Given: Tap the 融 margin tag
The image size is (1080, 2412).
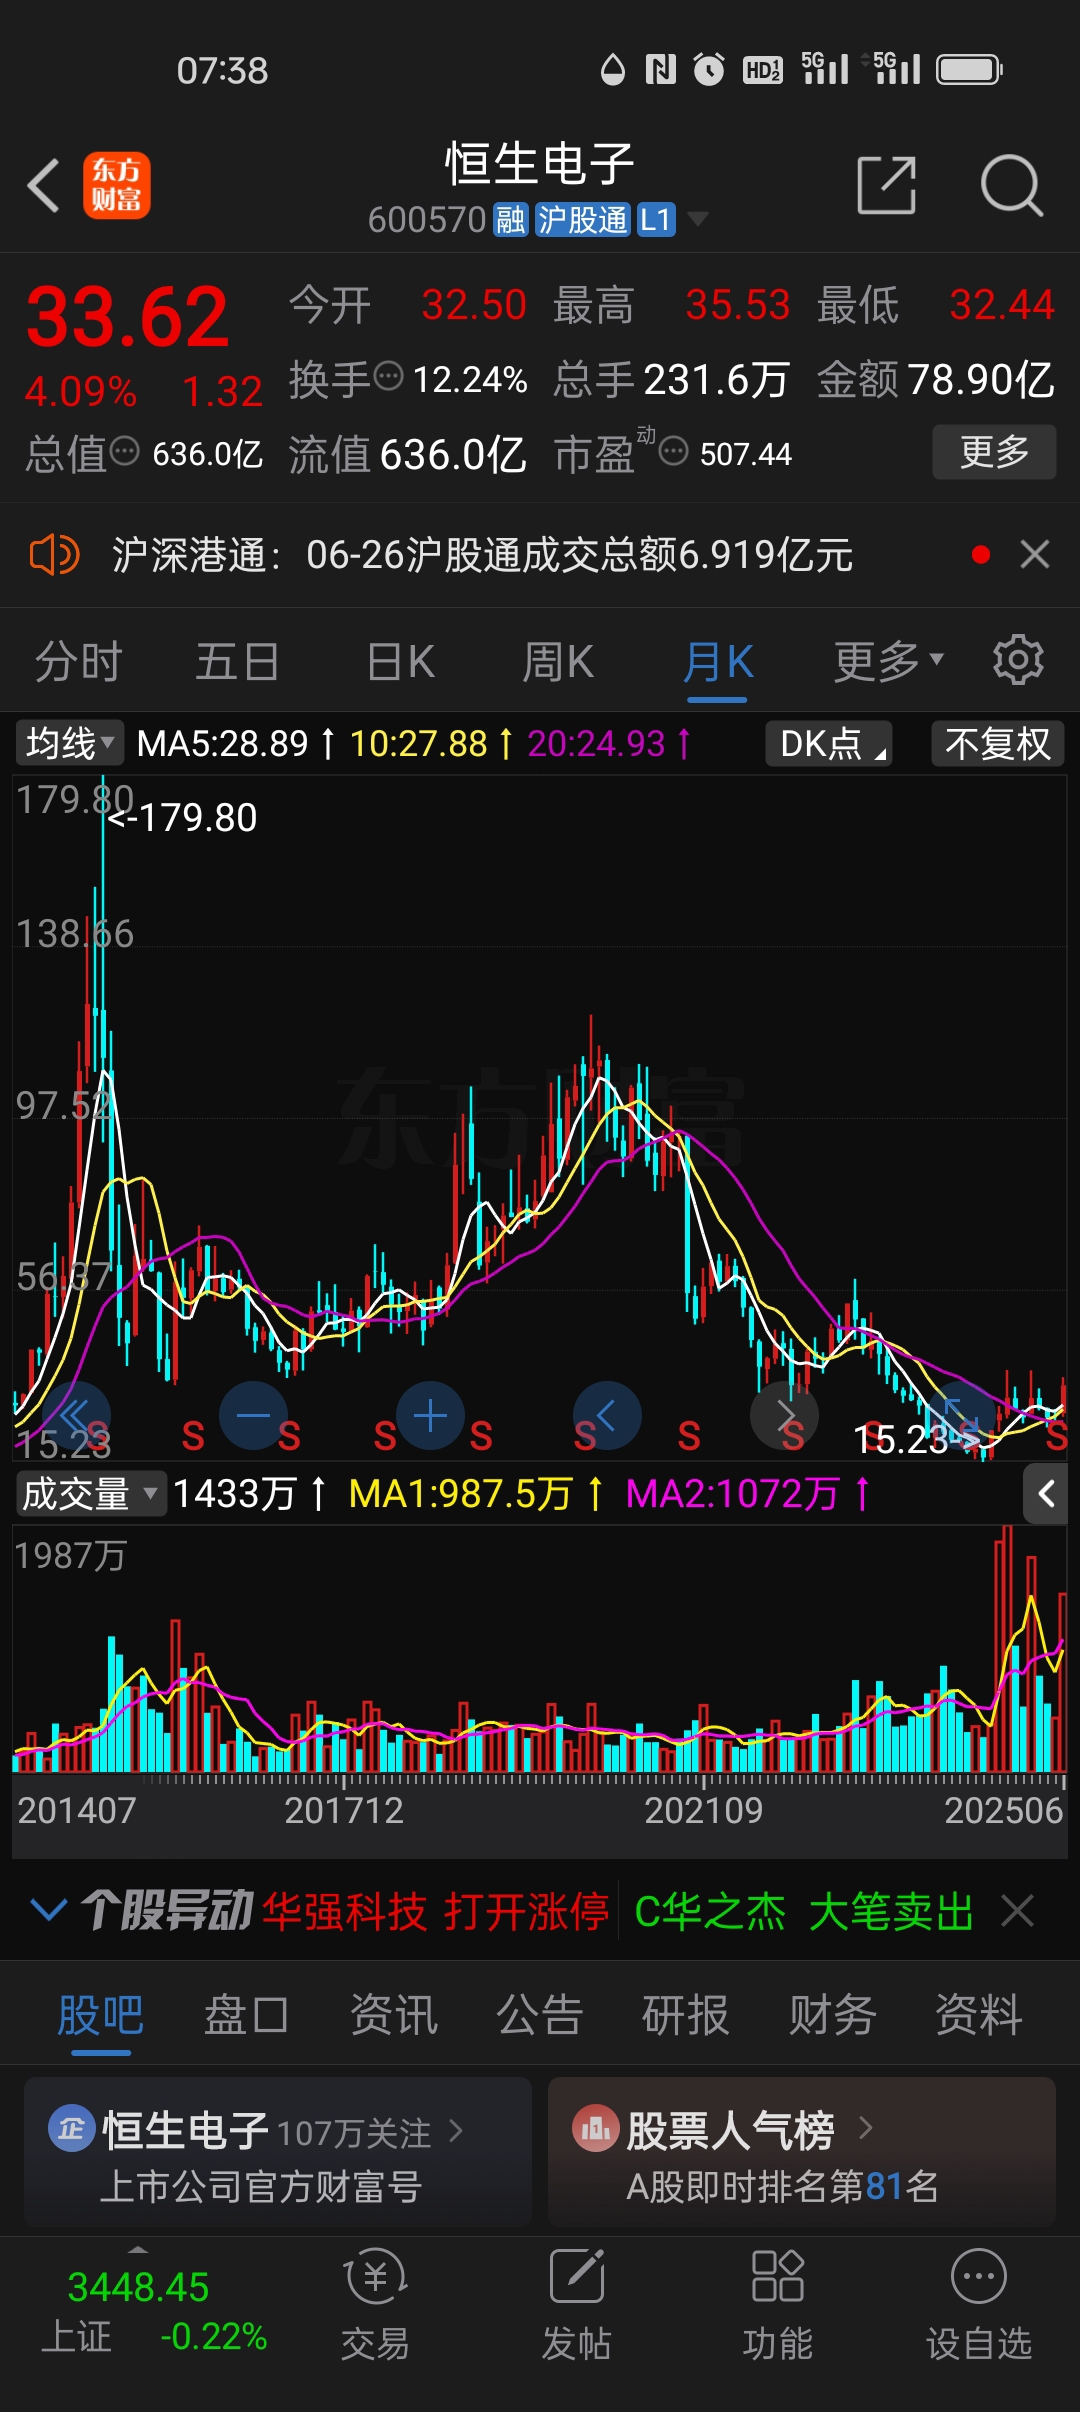Looking at the screenshot, I should coord(510,219).
